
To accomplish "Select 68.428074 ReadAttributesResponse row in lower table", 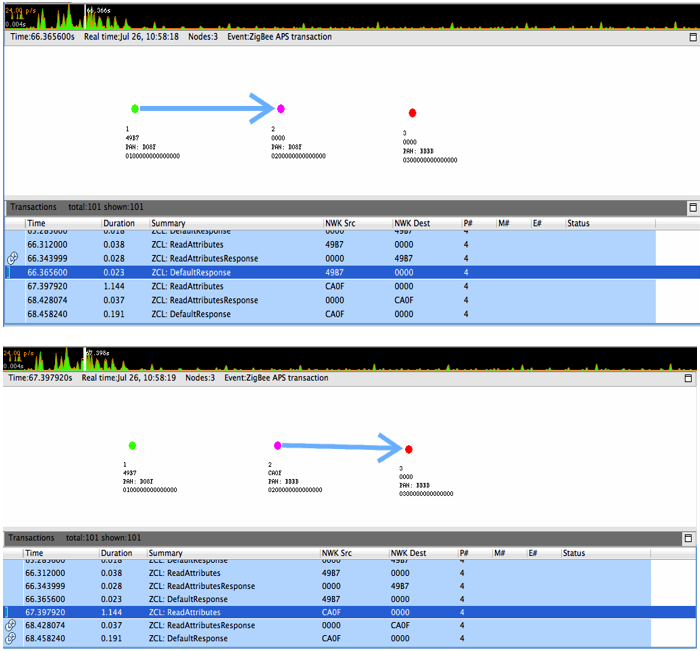I will click(327, 625).
